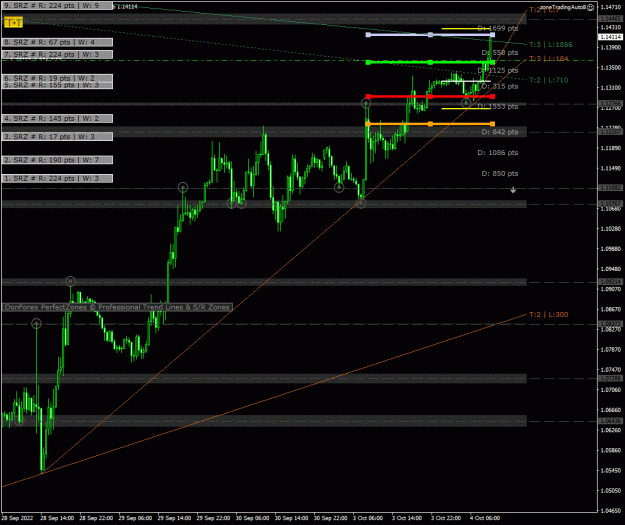Click the right end handle of the red line
Viewport: 625px width, 525px height.
(x=493, y=96)
